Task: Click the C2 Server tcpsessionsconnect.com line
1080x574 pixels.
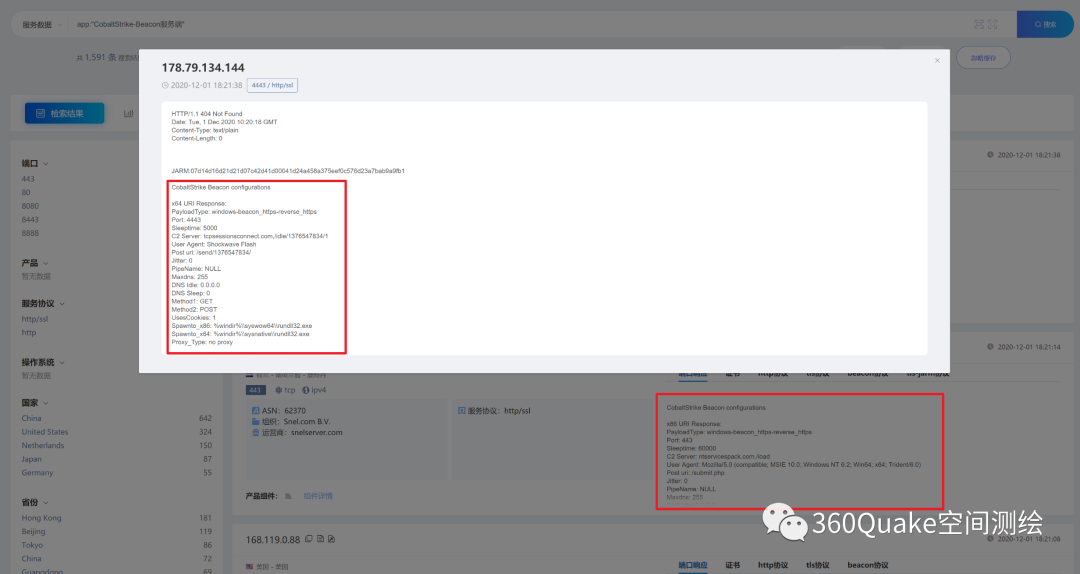Action: [249, 236]
